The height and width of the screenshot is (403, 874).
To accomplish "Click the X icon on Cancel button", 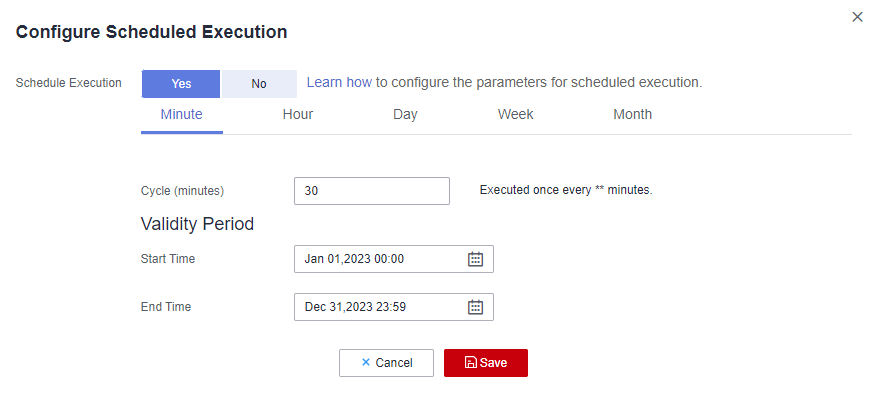I will click(x=366, y=363).
